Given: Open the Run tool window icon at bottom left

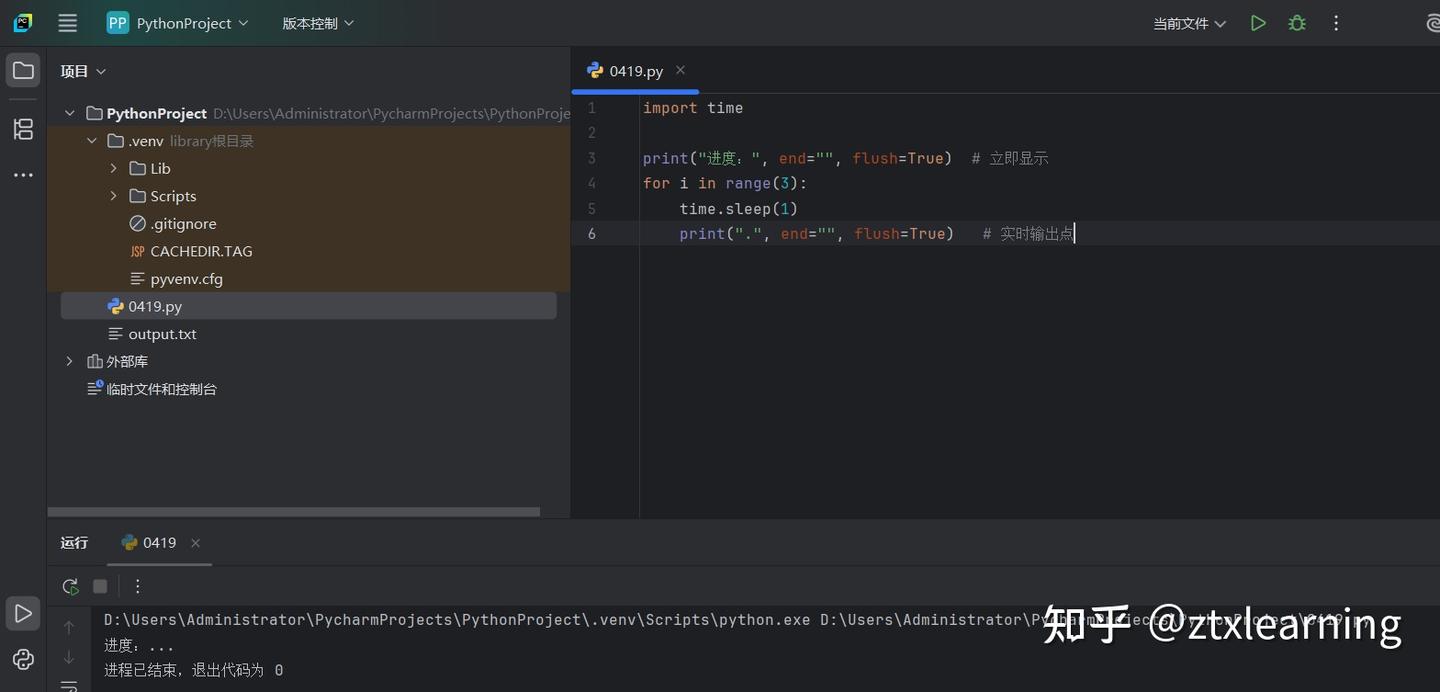Looking at the screenshot, I should coord(22,613).
